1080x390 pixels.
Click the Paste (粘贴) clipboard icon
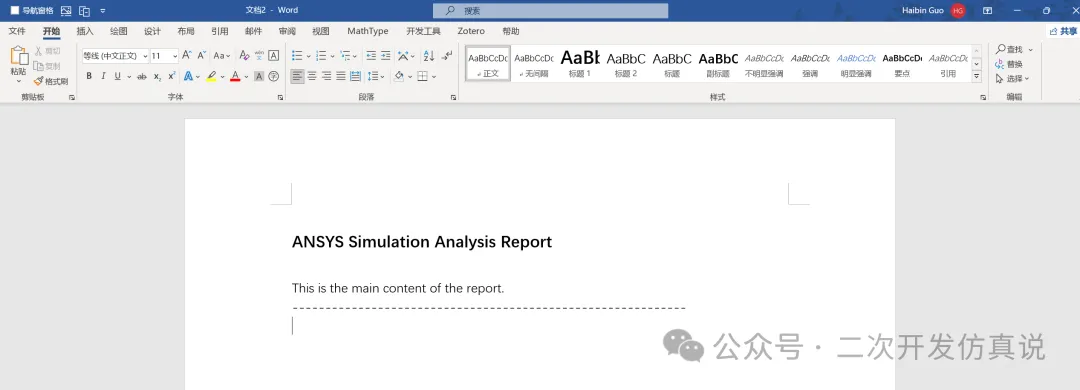pos(19,56)
